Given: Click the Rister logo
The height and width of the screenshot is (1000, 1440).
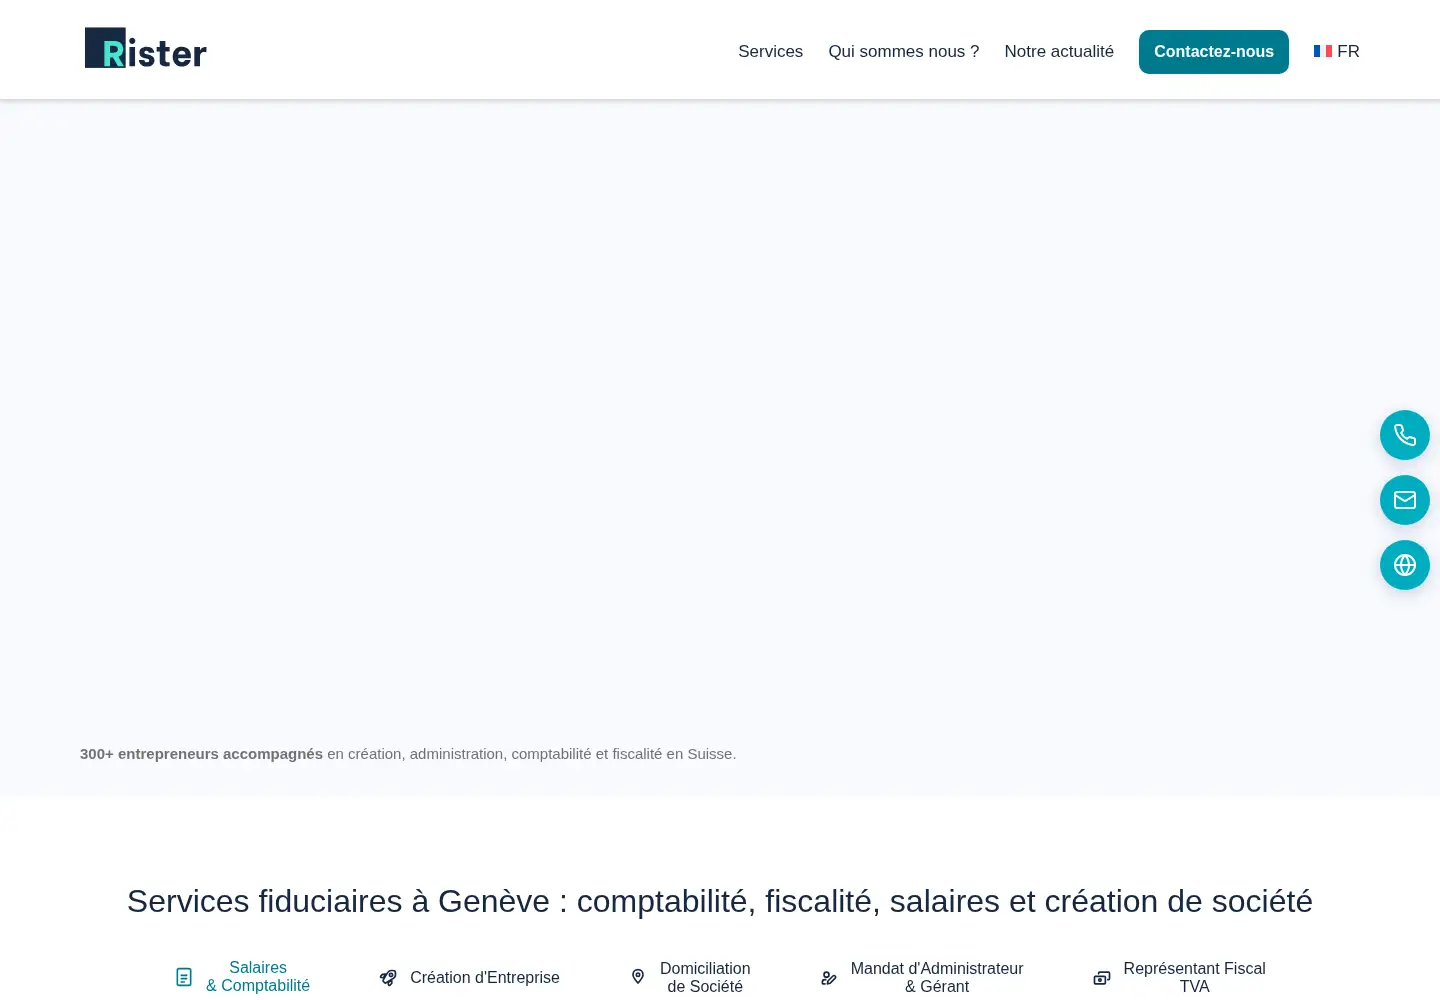Looking at the screenshot, I should (x=146, y=48).
